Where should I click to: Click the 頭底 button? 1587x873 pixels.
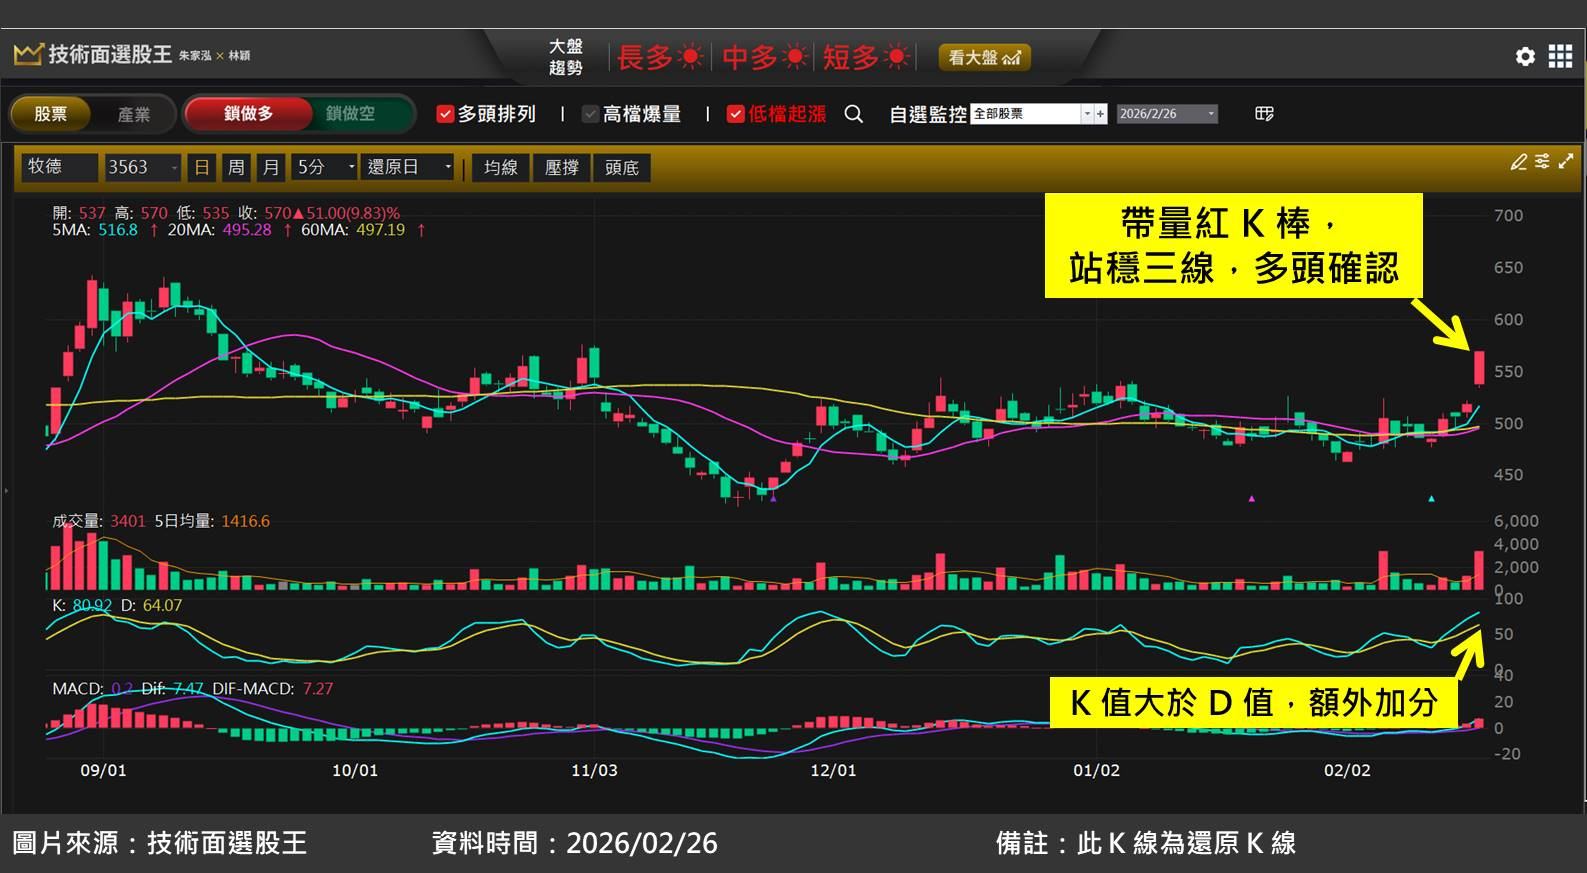622,167
